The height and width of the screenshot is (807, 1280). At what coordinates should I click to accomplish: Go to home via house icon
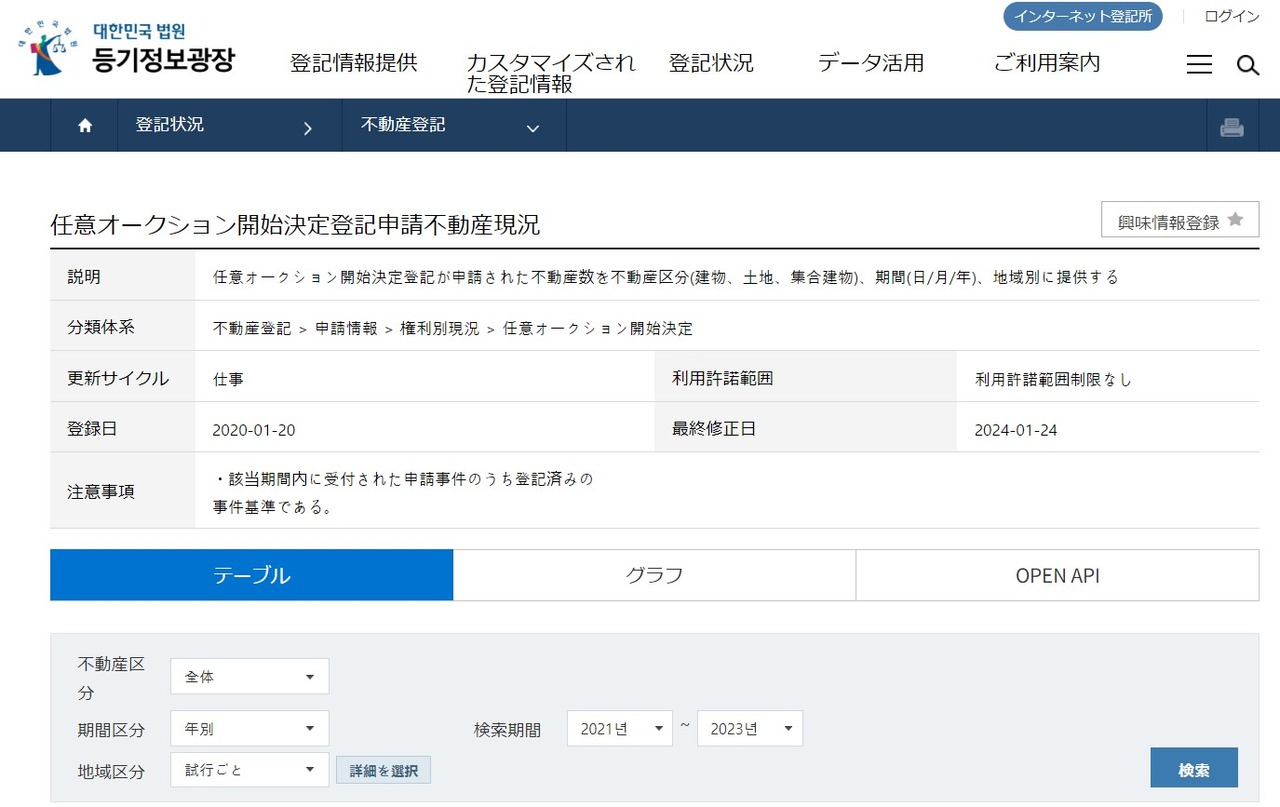pyautogui.click(x=85, y=126)
